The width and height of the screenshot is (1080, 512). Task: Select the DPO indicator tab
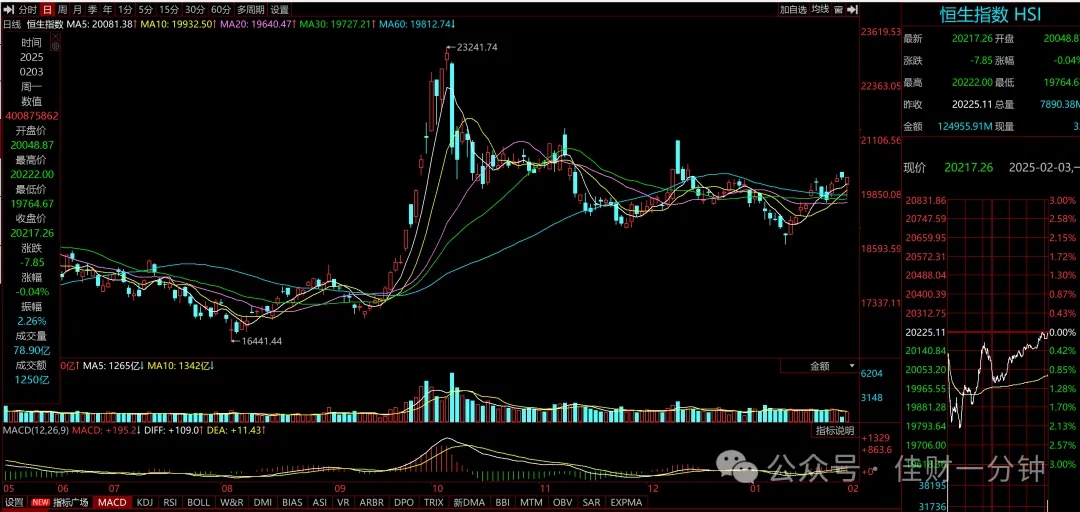coord(404,502)
